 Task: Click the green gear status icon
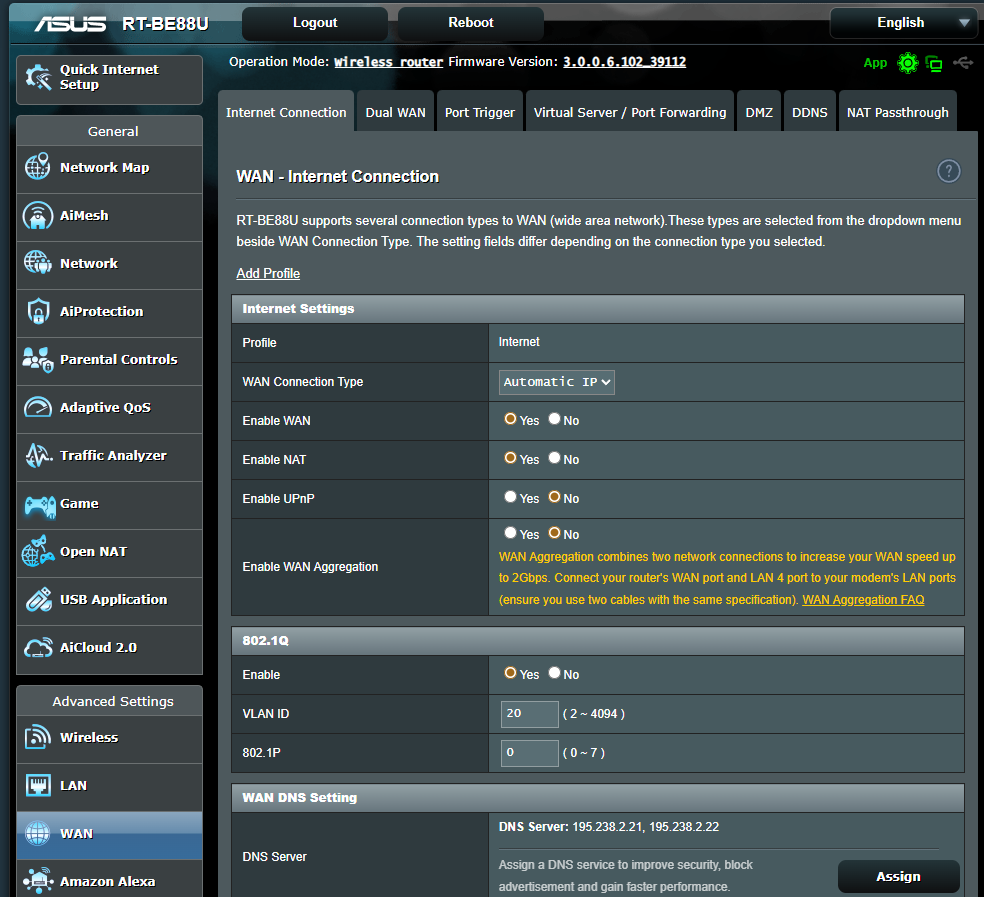[907, 63]
